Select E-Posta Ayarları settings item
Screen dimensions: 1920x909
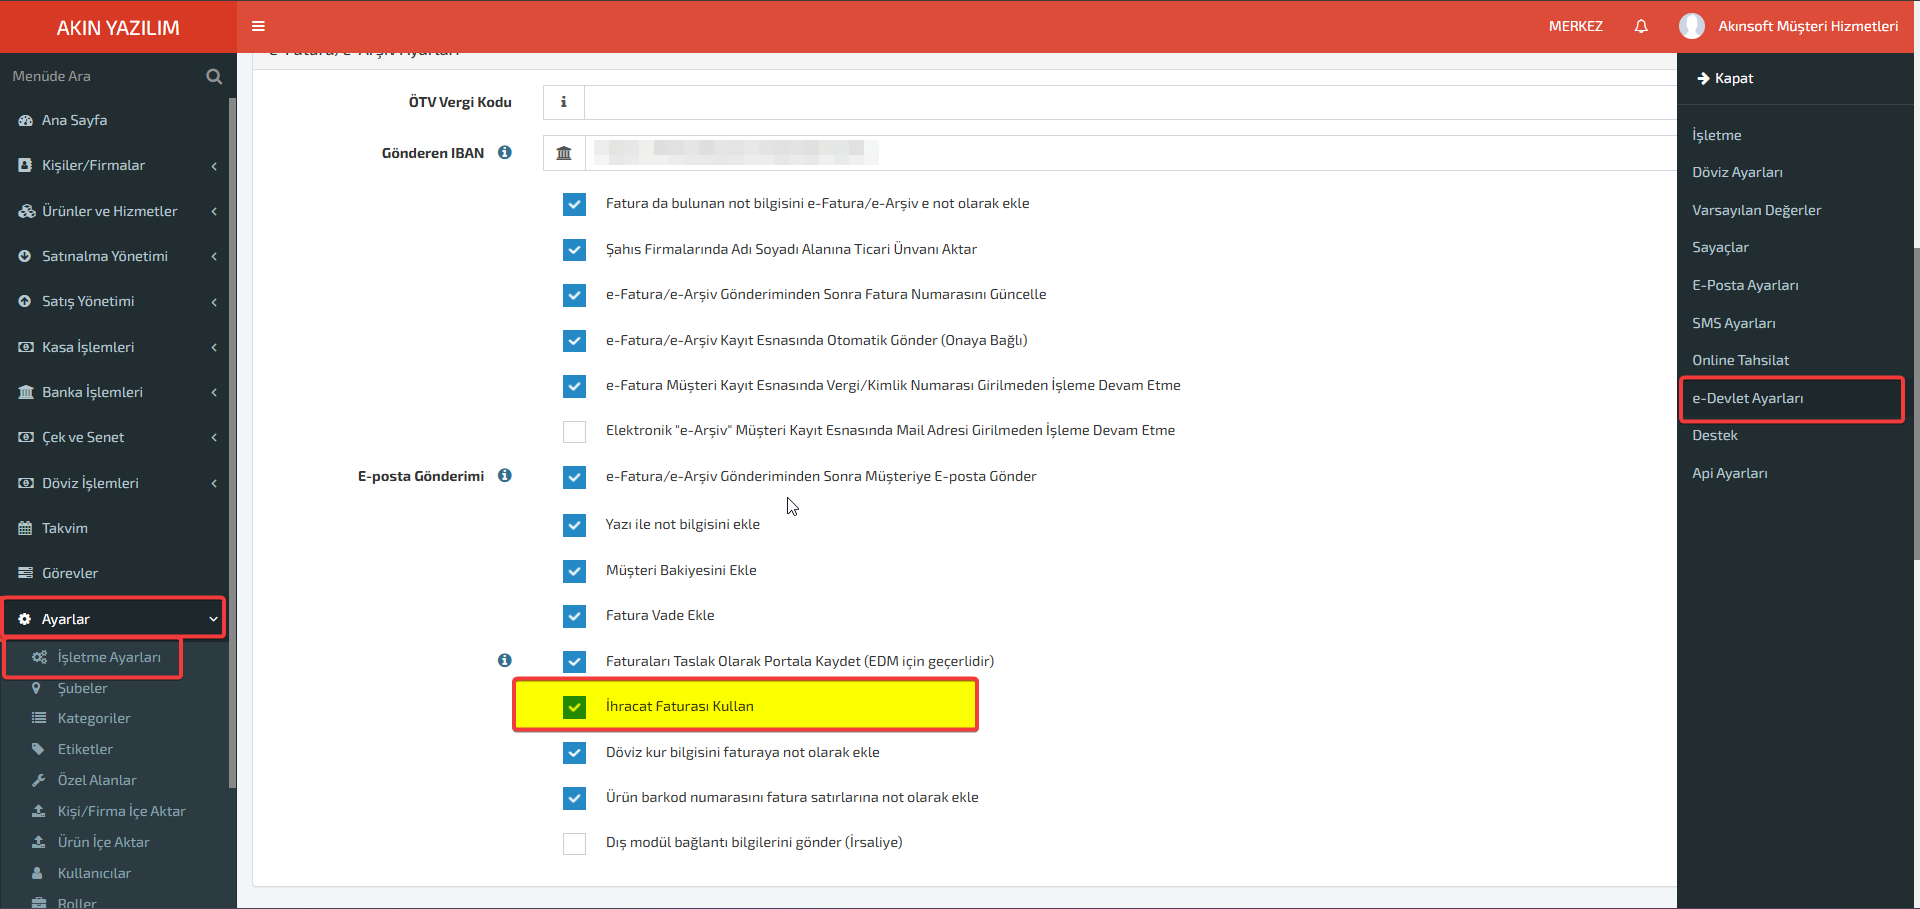1745,285
